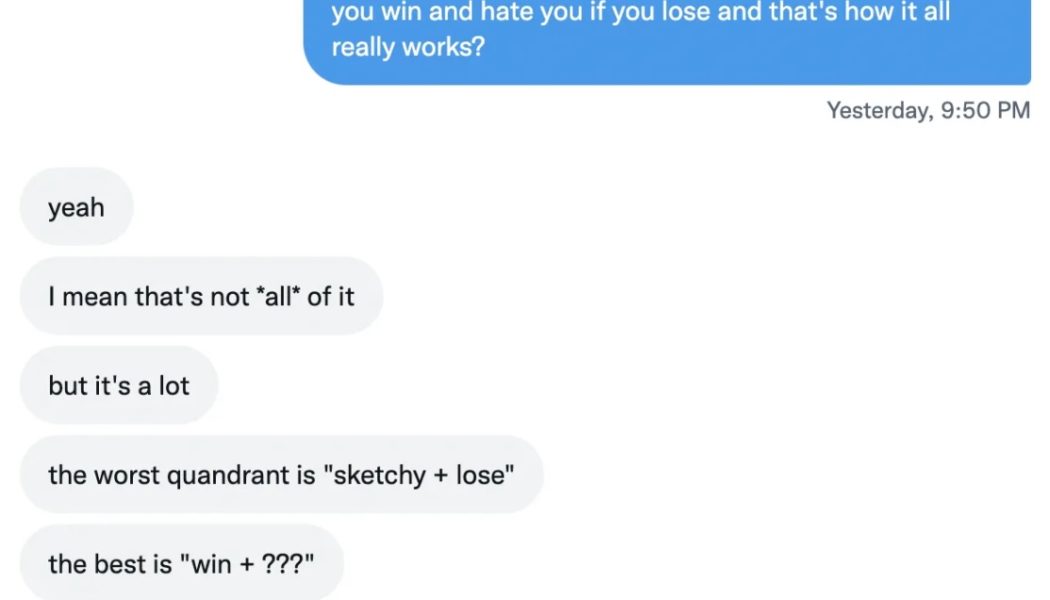Viewport: 1050px width, 600px height.
Task: Click the "Yesterday, 9:50 PM" timestamp
Action: (x=928, y=110)
